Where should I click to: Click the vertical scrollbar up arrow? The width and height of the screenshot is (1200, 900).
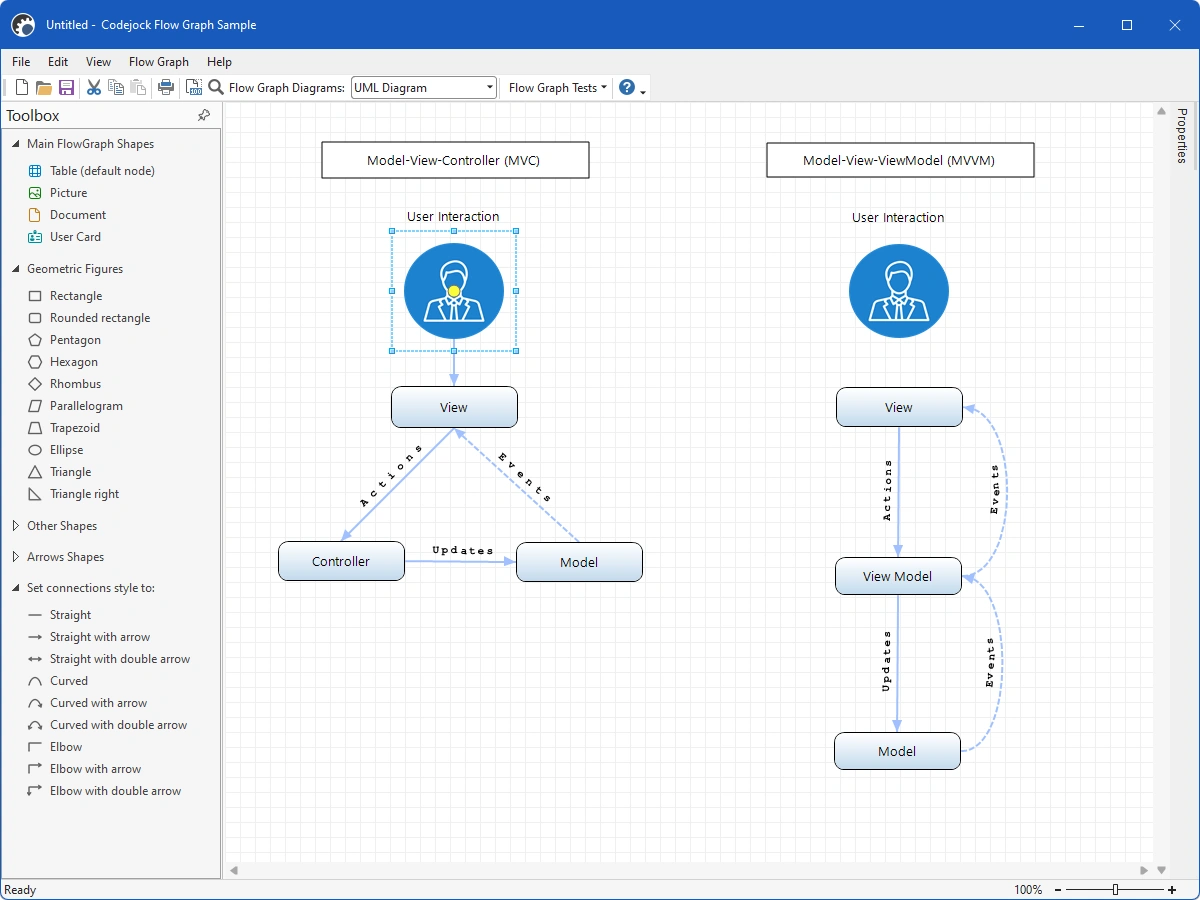1161,111
